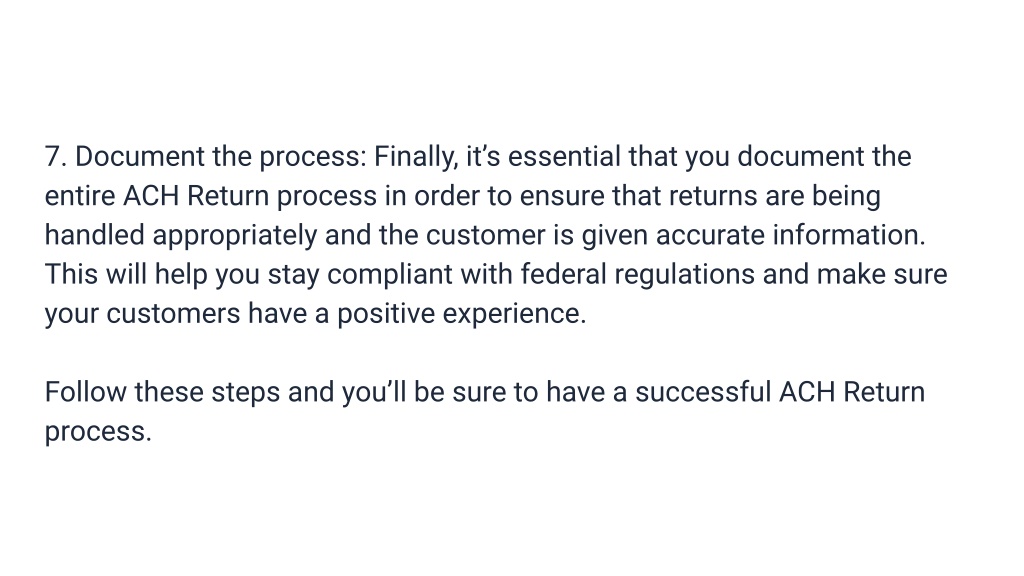
Task: Click the word "handled" starting line three
Action: tap(95, 235)
